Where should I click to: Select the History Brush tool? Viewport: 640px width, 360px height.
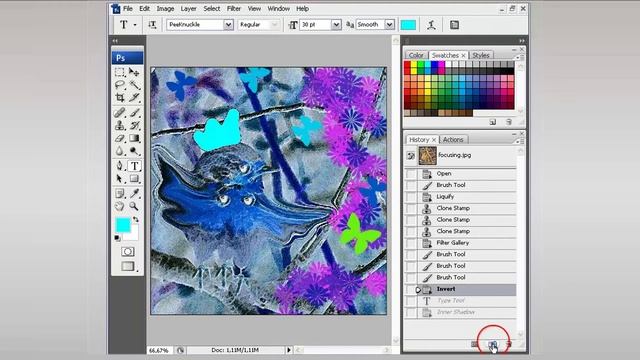pos(134,125)
